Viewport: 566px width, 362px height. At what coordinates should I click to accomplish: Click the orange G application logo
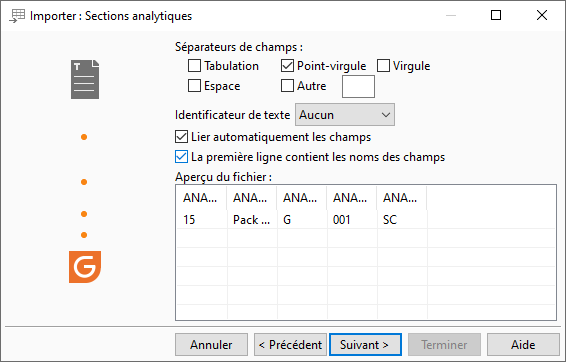point(85,267)
